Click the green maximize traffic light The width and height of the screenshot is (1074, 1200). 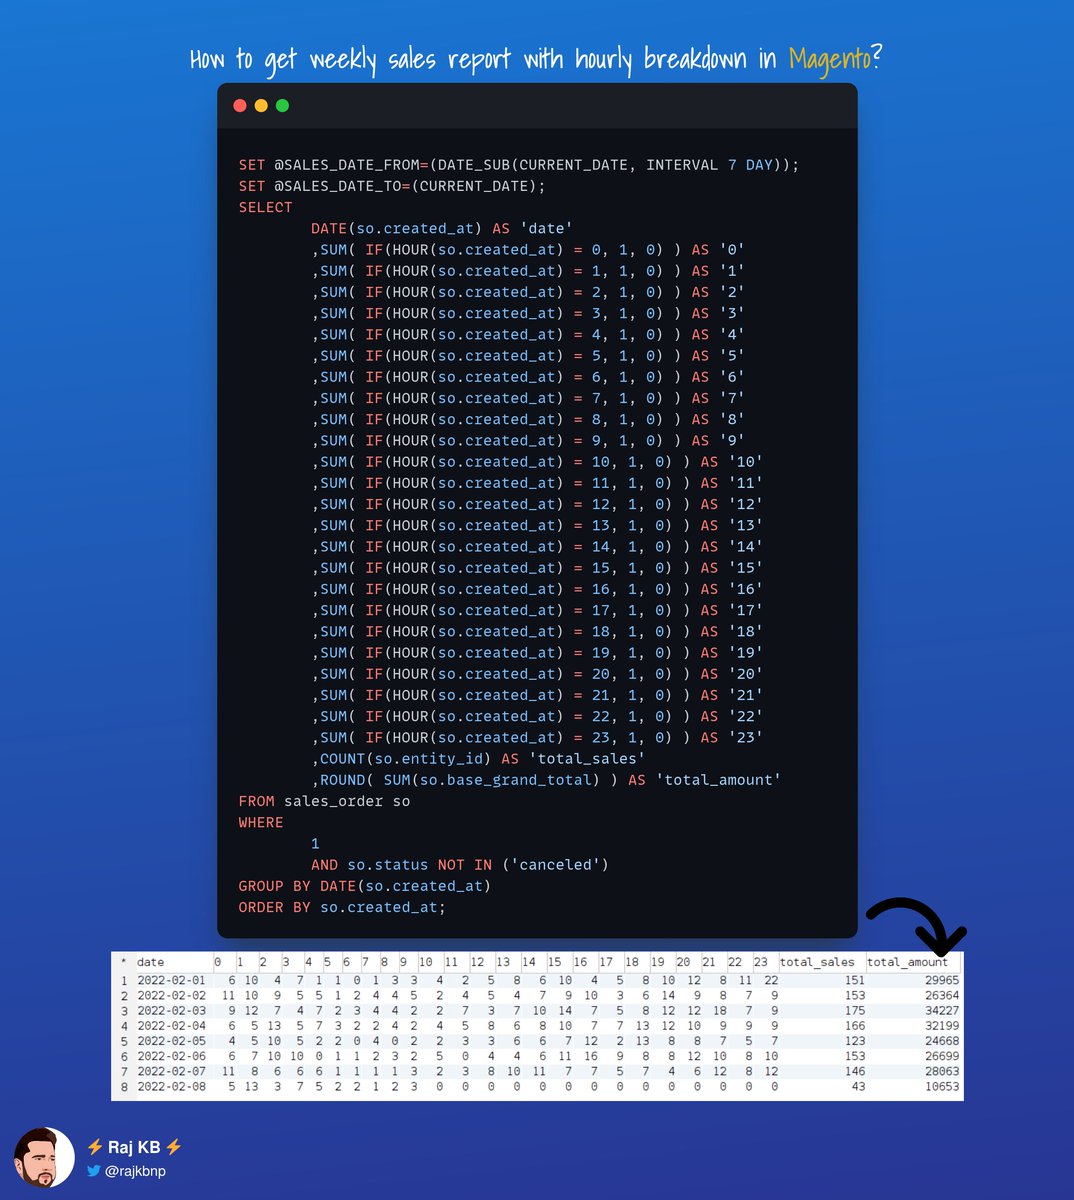click(282, 104)
